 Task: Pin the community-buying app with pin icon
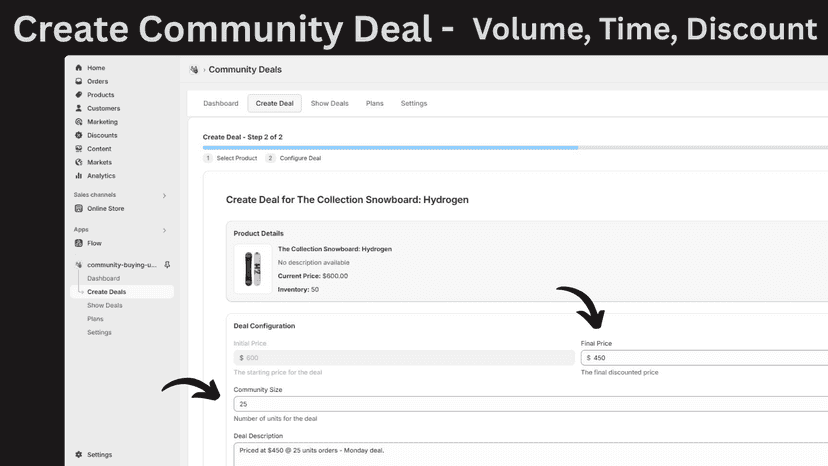(167, 265)
